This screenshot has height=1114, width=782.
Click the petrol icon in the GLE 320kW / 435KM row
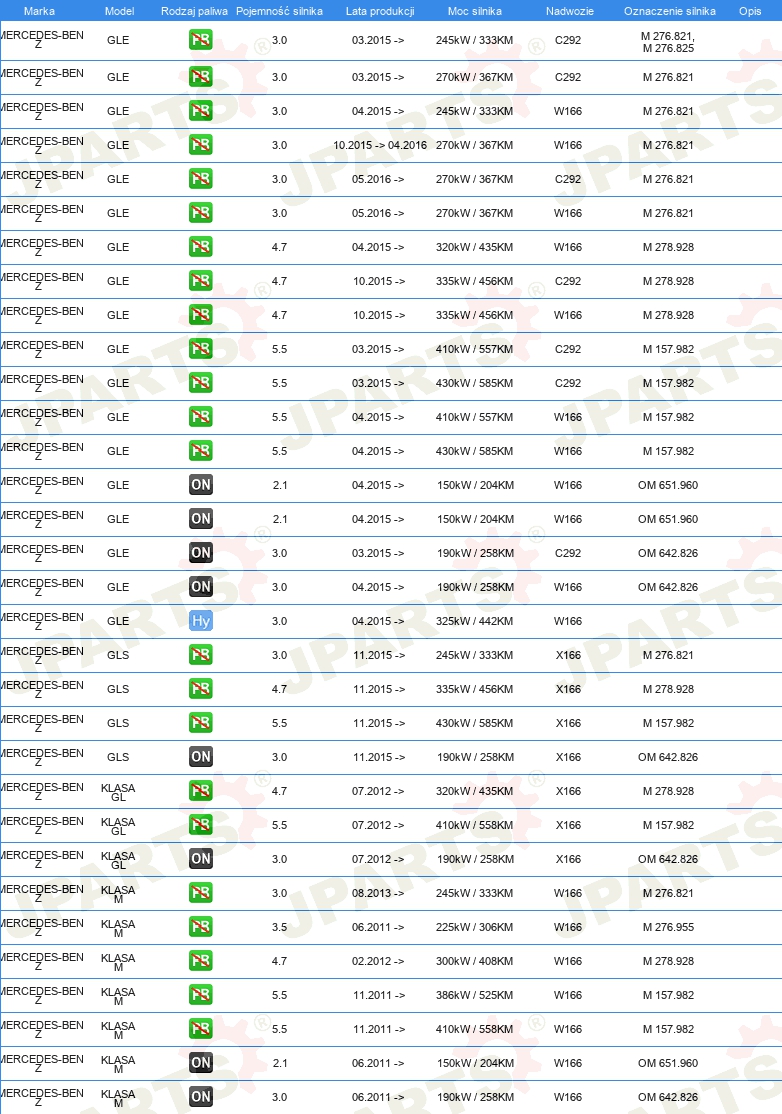pyautogui.click(x=201, y=247)
